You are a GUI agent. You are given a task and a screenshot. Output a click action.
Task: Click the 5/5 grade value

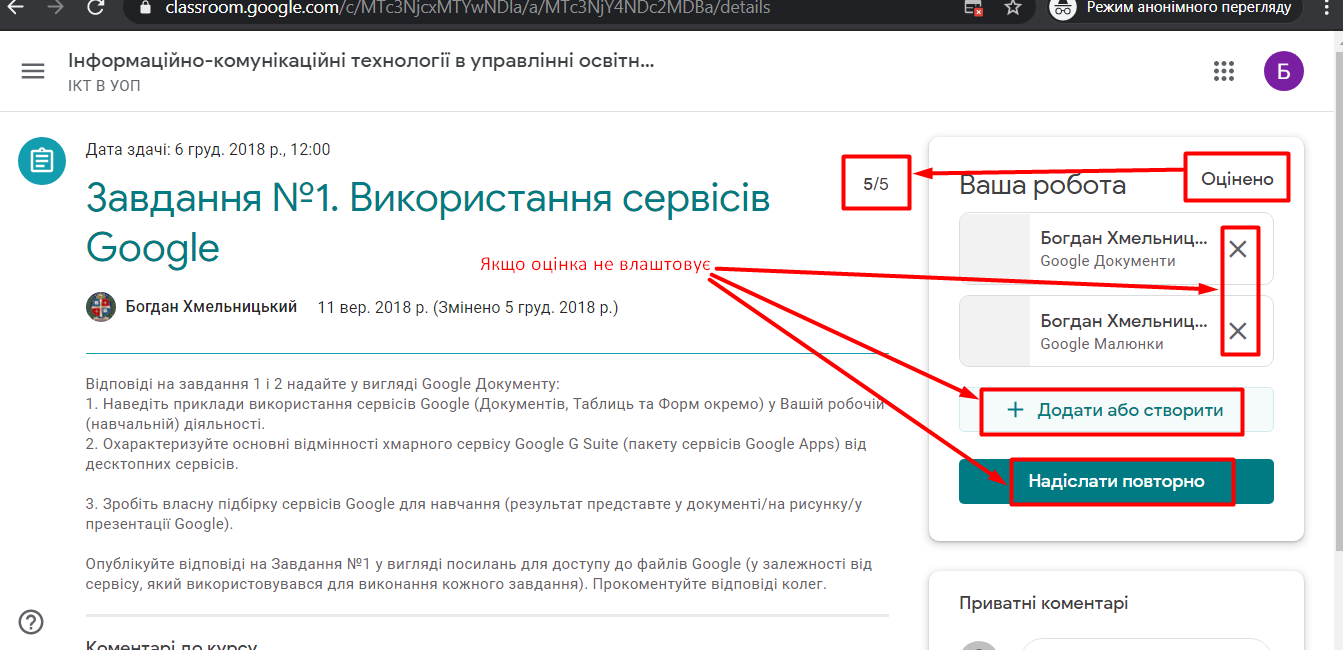pyautogui.click(x=876, y=184)
